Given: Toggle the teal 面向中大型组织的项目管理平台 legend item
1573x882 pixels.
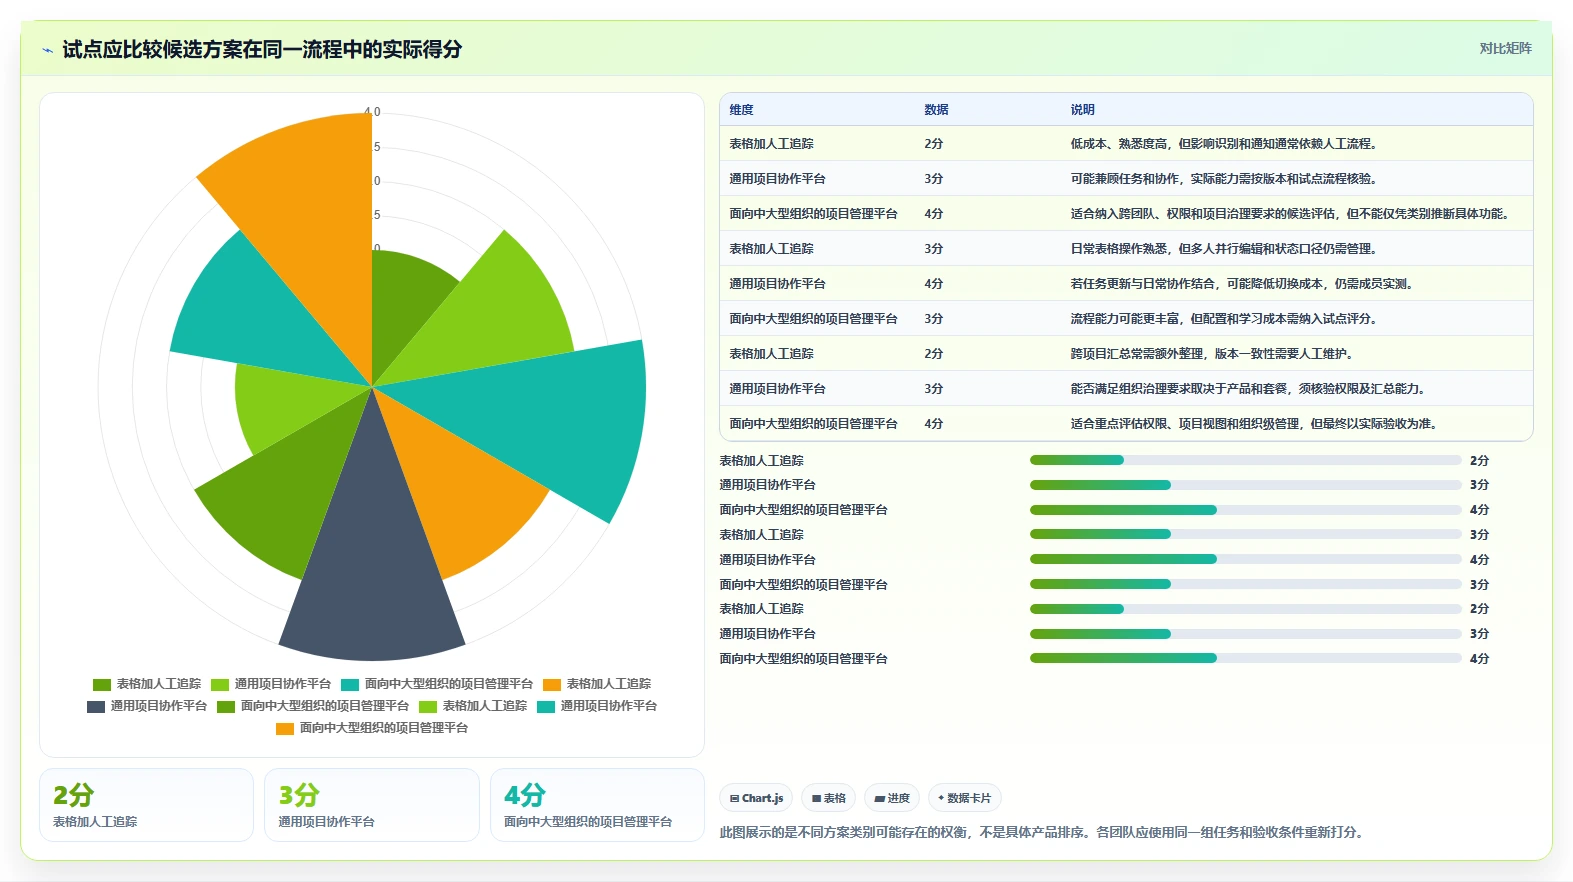Looking at the screenshot, I should [x=437, y=684].
